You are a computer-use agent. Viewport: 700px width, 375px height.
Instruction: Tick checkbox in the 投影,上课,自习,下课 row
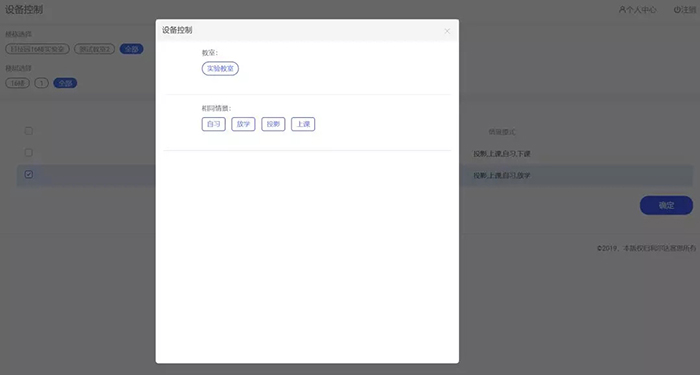click(x=29, y=153)
